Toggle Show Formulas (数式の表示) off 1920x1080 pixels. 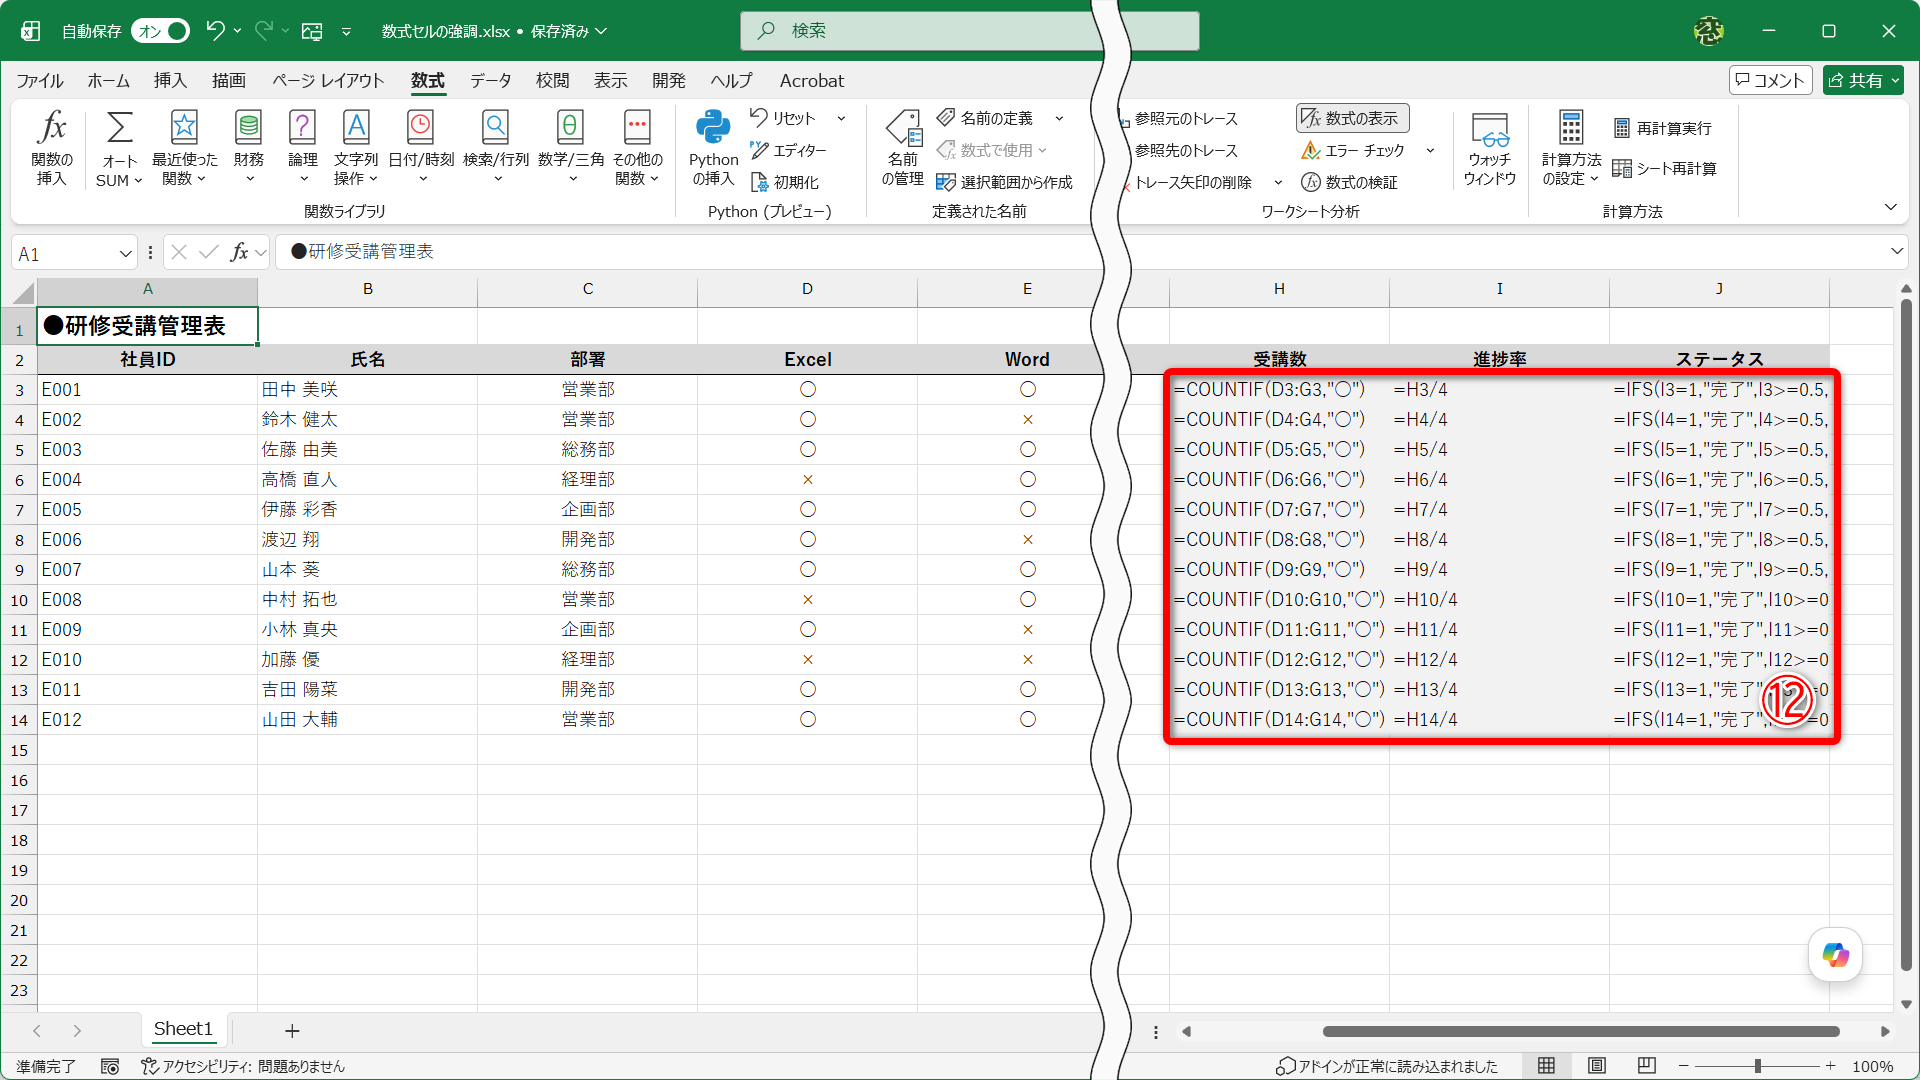(1352, 118)
